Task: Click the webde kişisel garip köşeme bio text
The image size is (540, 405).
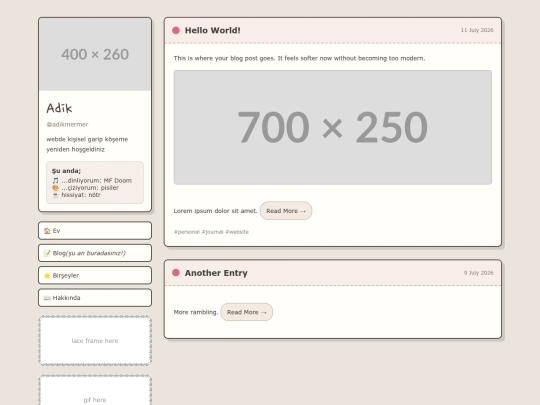Action: click(x=87, y=144)
